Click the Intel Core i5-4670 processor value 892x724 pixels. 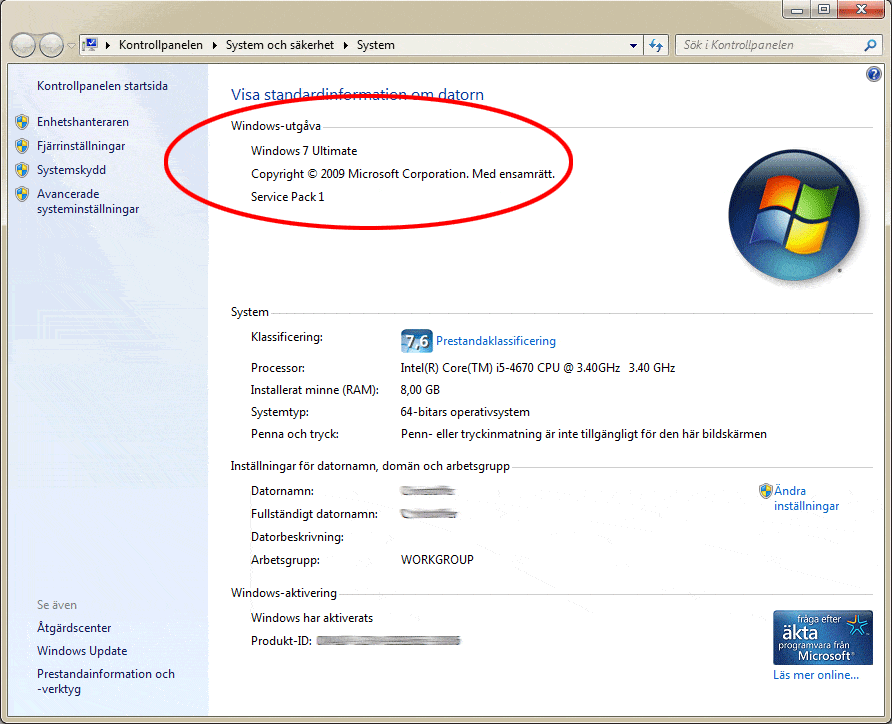tap(538, 368)
